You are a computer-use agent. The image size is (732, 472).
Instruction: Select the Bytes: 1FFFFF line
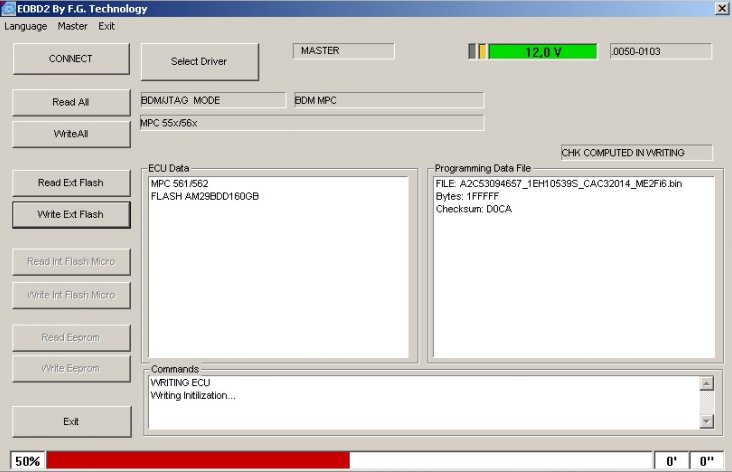467,196
